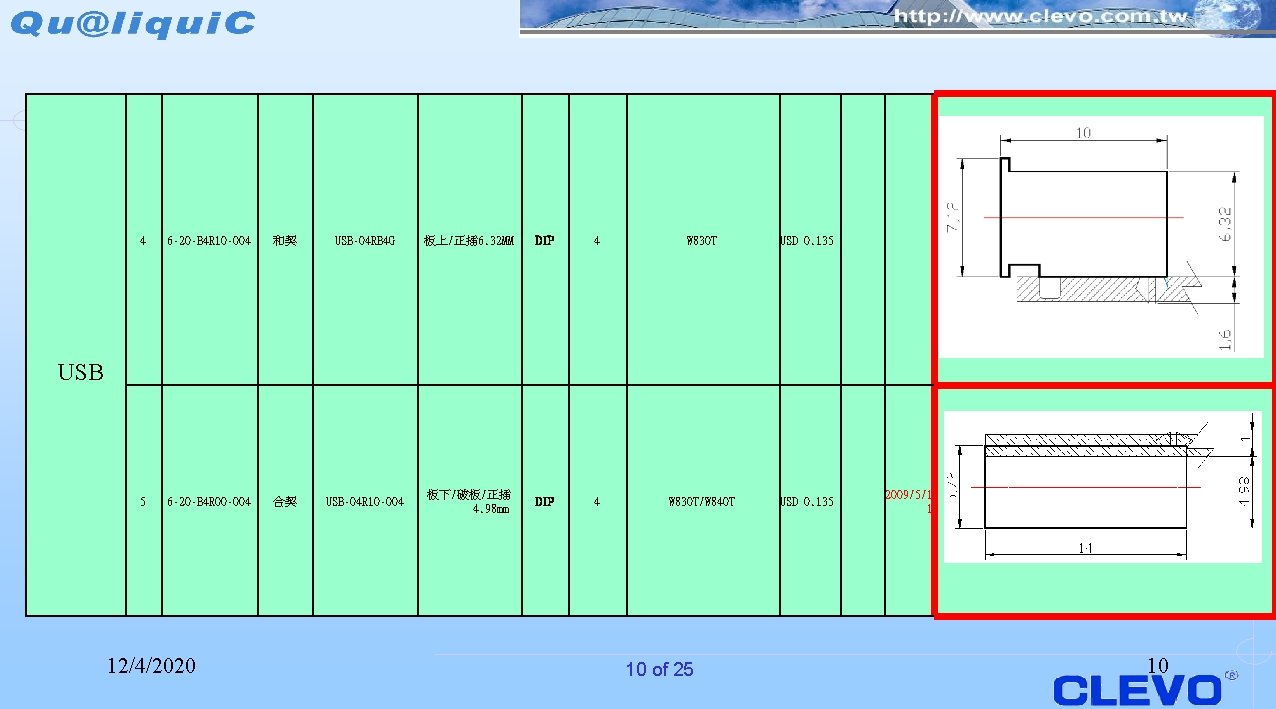The height and width of the screenshot is (709, 1276).
Task: Click the W830T project cell
Action: click(x=702, y=240)
